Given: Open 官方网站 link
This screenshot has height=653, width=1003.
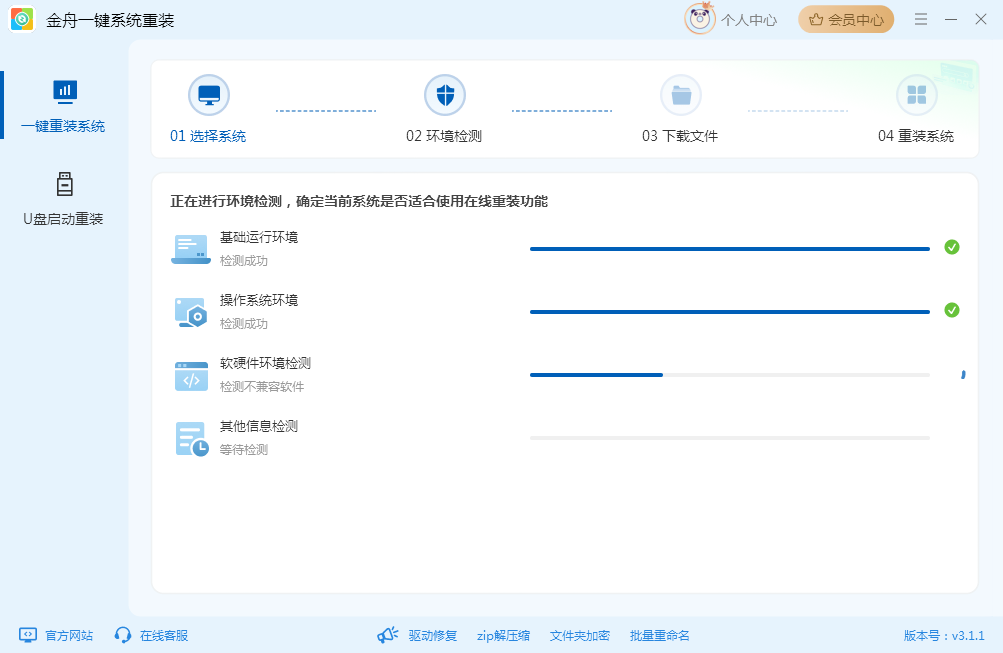Looking at the screenshot, I should point(57,635).
